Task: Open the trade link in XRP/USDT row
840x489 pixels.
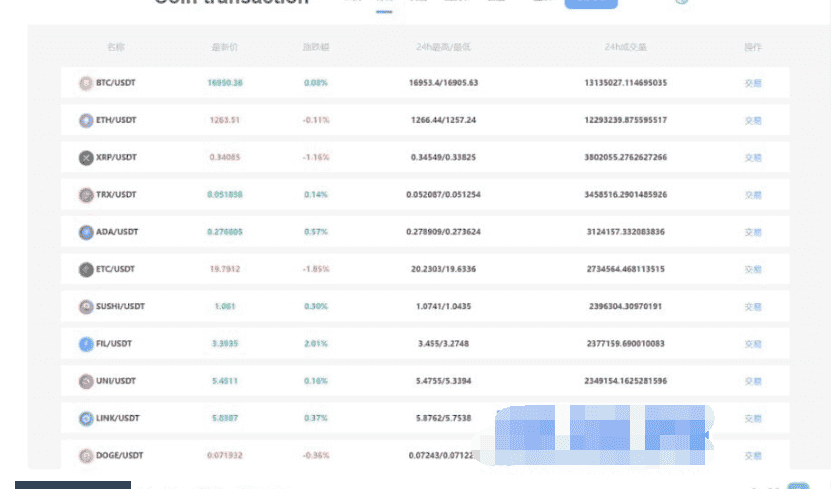Action: (x=753, y=157)
